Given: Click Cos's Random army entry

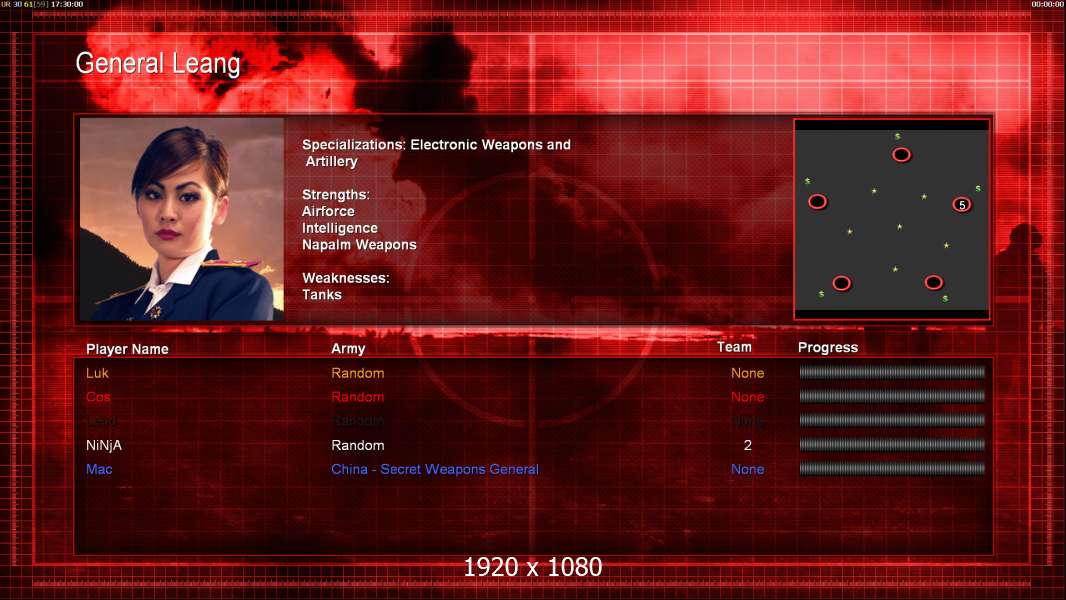Looking at the screenshot, I should click(358, 397).
